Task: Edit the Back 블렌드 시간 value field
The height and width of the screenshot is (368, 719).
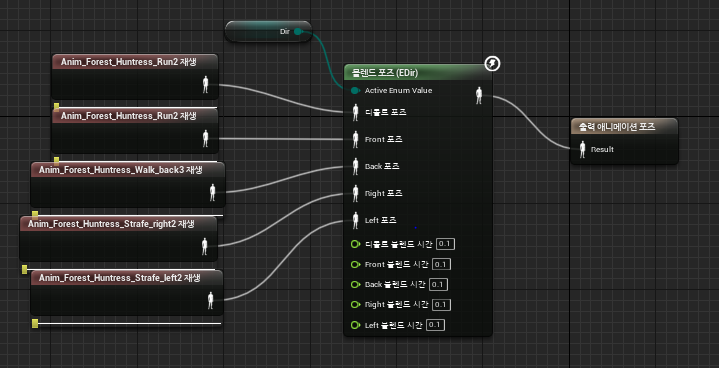Action: click(x=438, y=285)
